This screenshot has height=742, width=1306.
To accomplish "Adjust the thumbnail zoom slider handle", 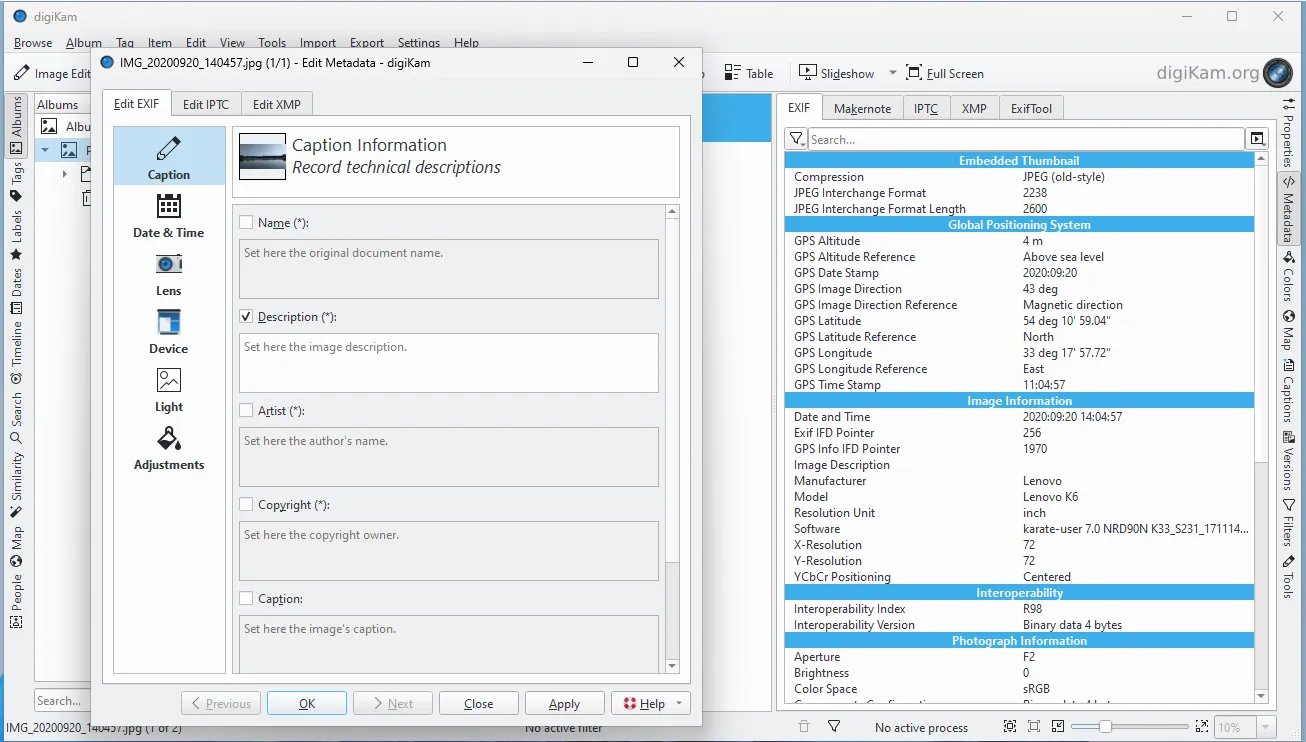I will pos(1105,727).
